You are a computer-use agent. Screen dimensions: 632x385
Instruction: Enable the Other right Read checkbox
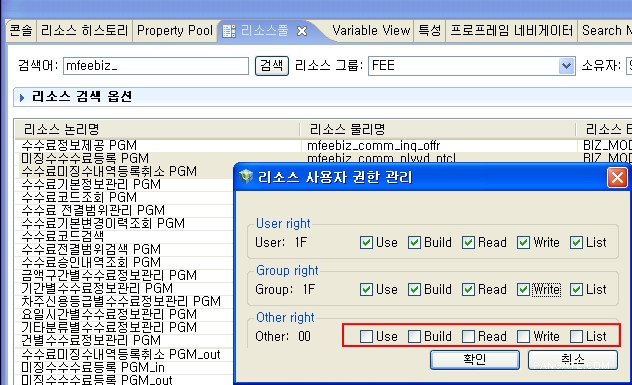468,337
